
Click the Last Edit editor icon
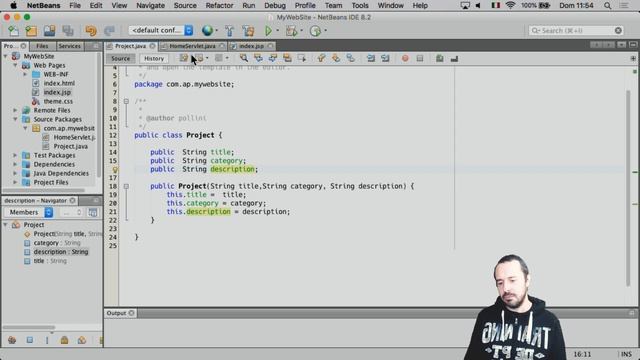coord(184,58)
